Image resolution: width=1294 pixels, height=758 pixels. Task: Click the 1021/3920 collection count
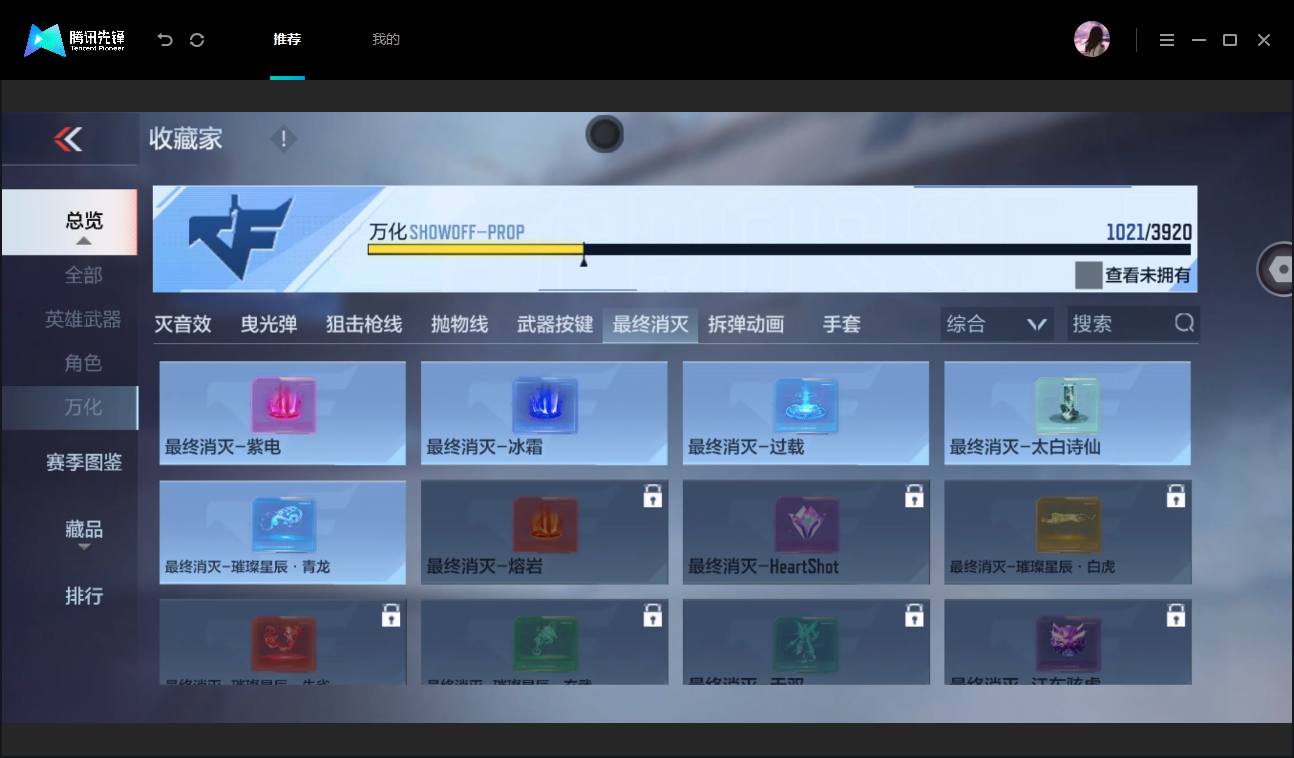pos(1148,232)
